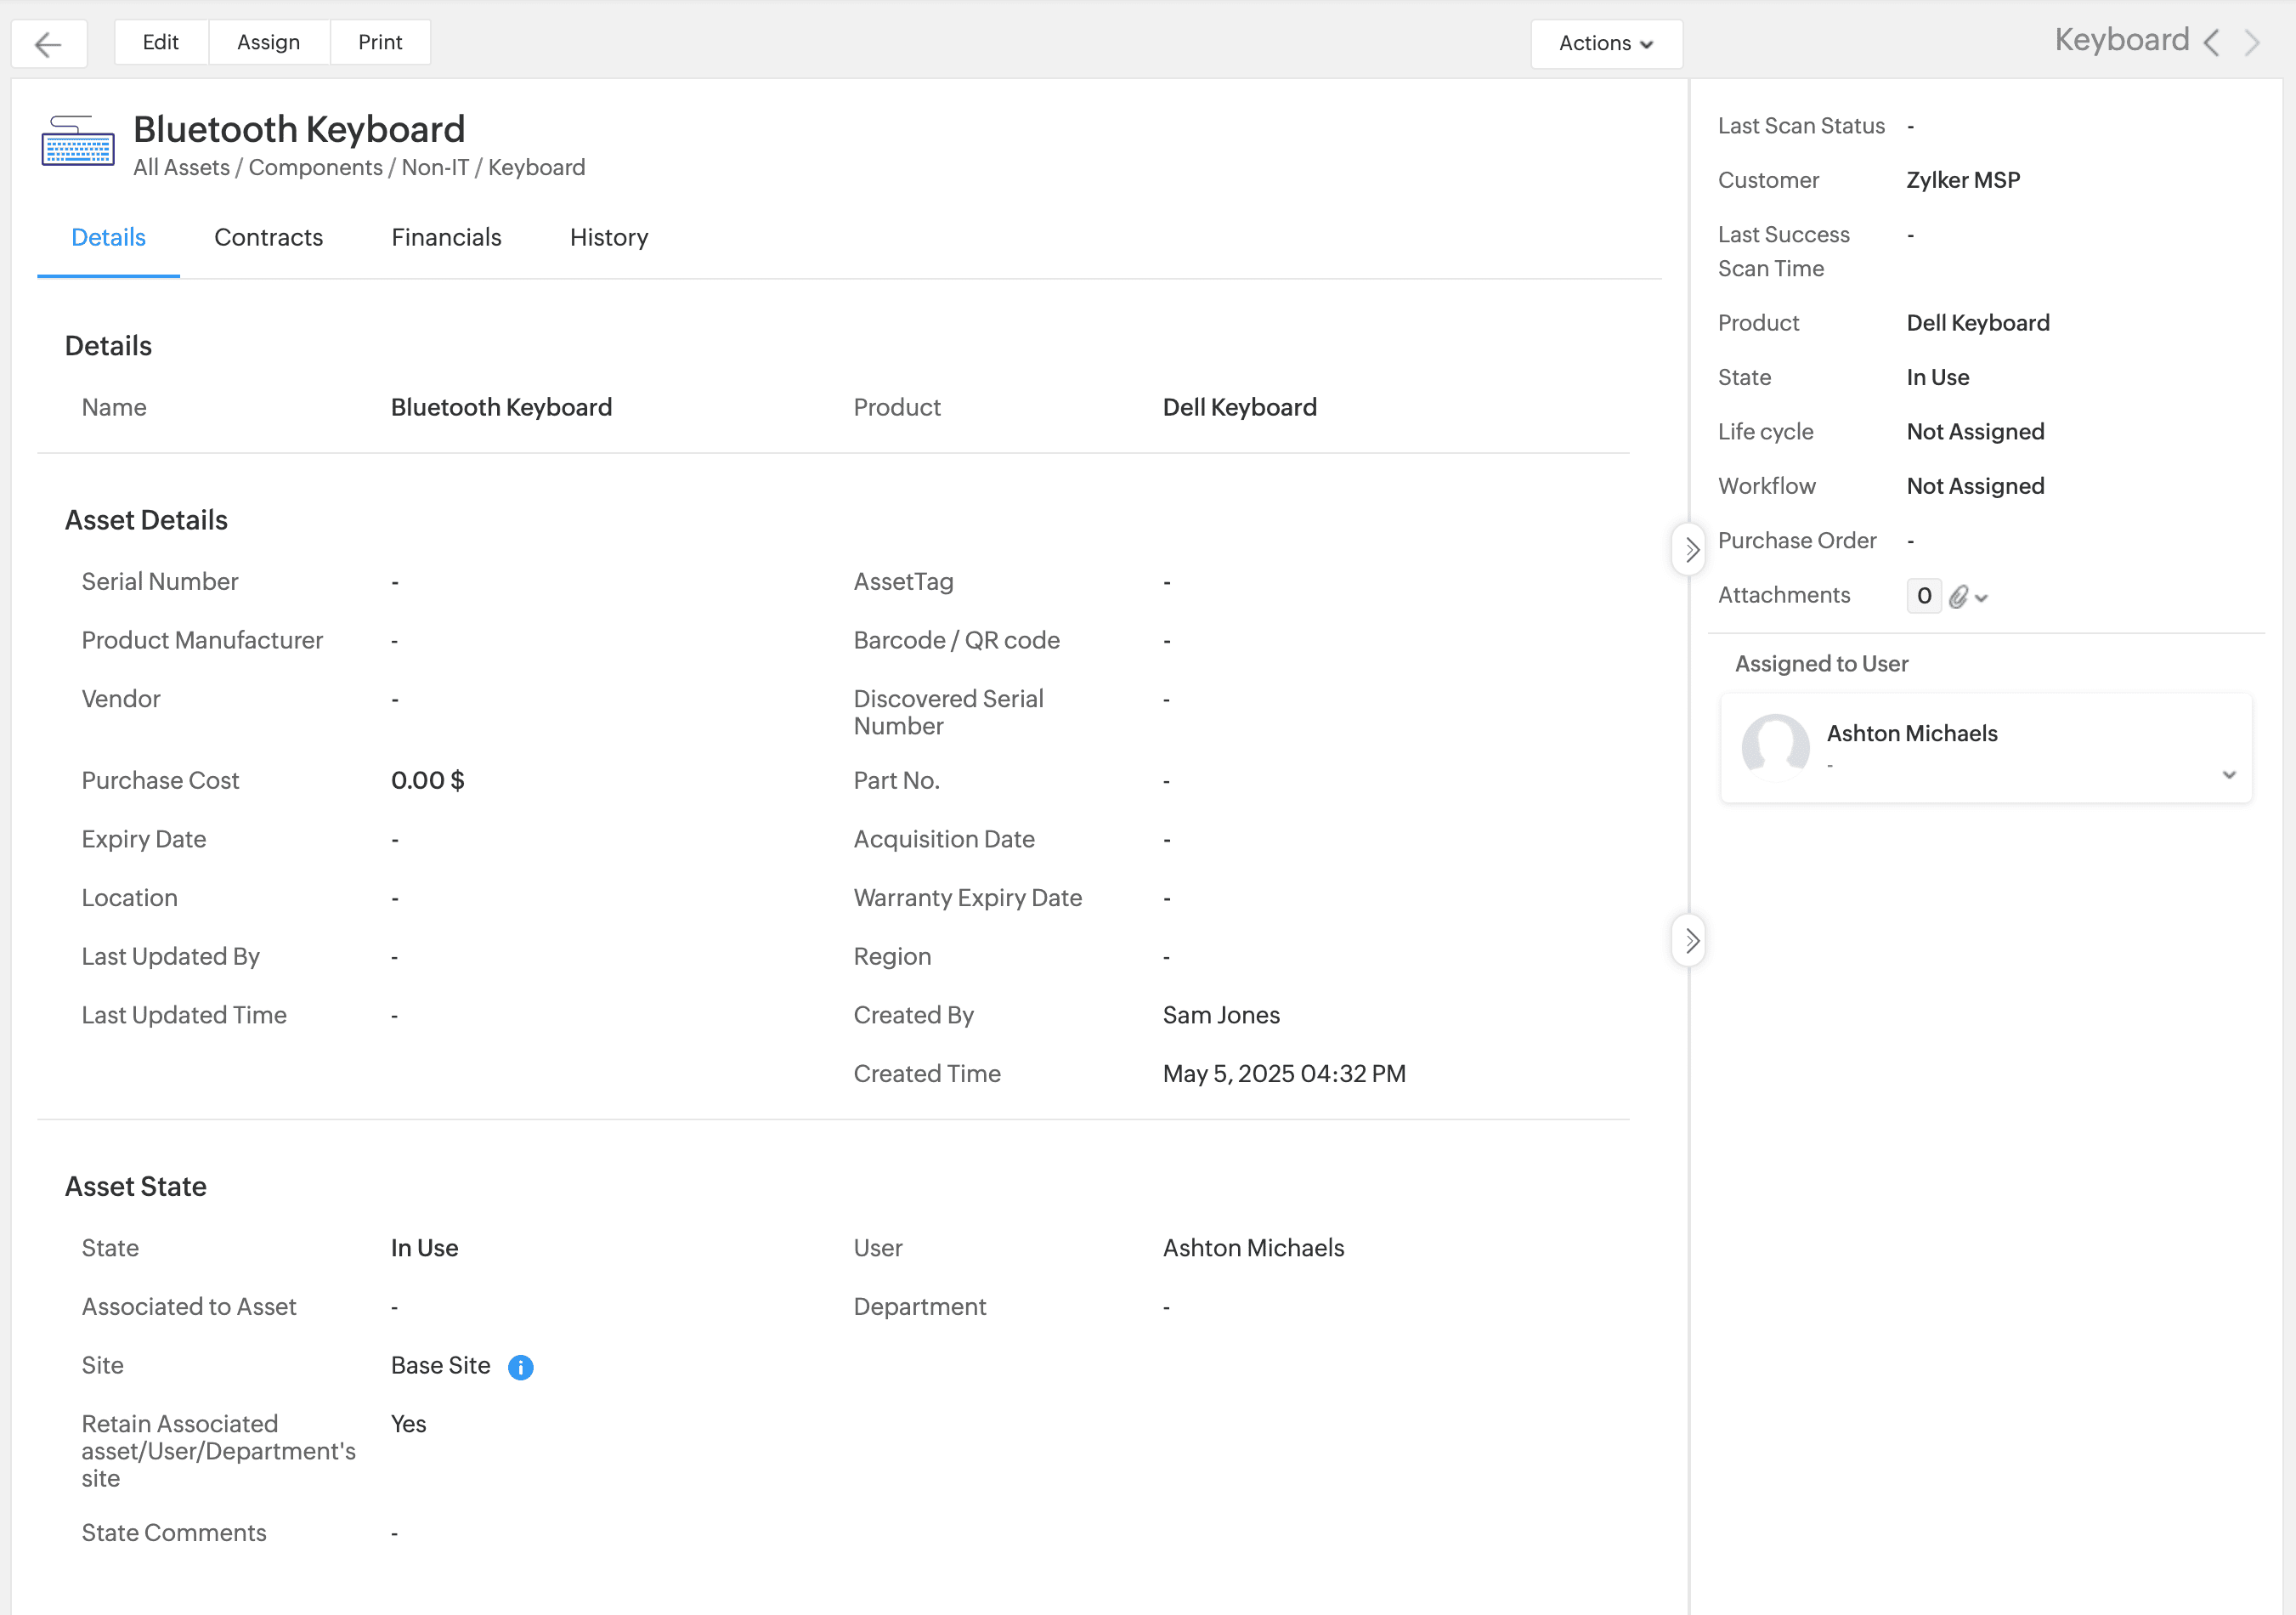Click the info icon beside Base Site

(x=520, y=1367)
